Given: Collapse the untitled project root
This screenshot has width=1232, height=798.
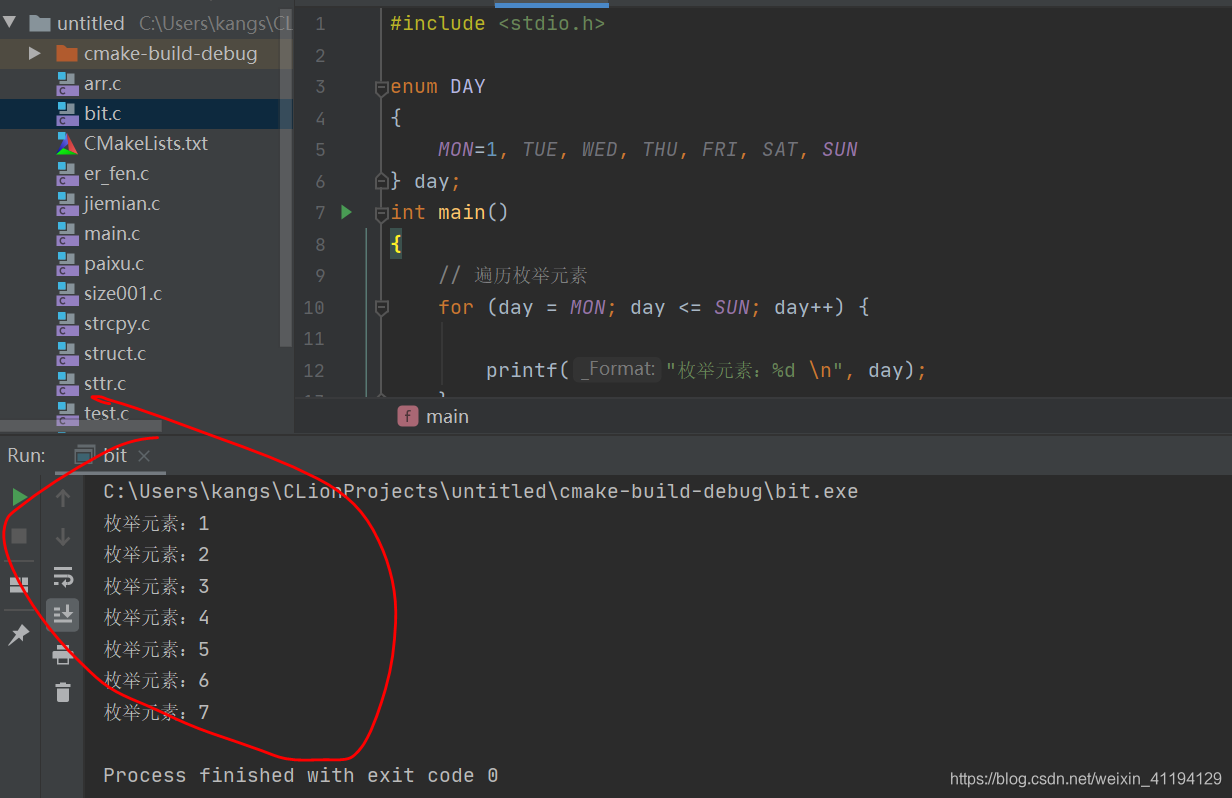Looking at the screenshot, I should tap(10, 22).
